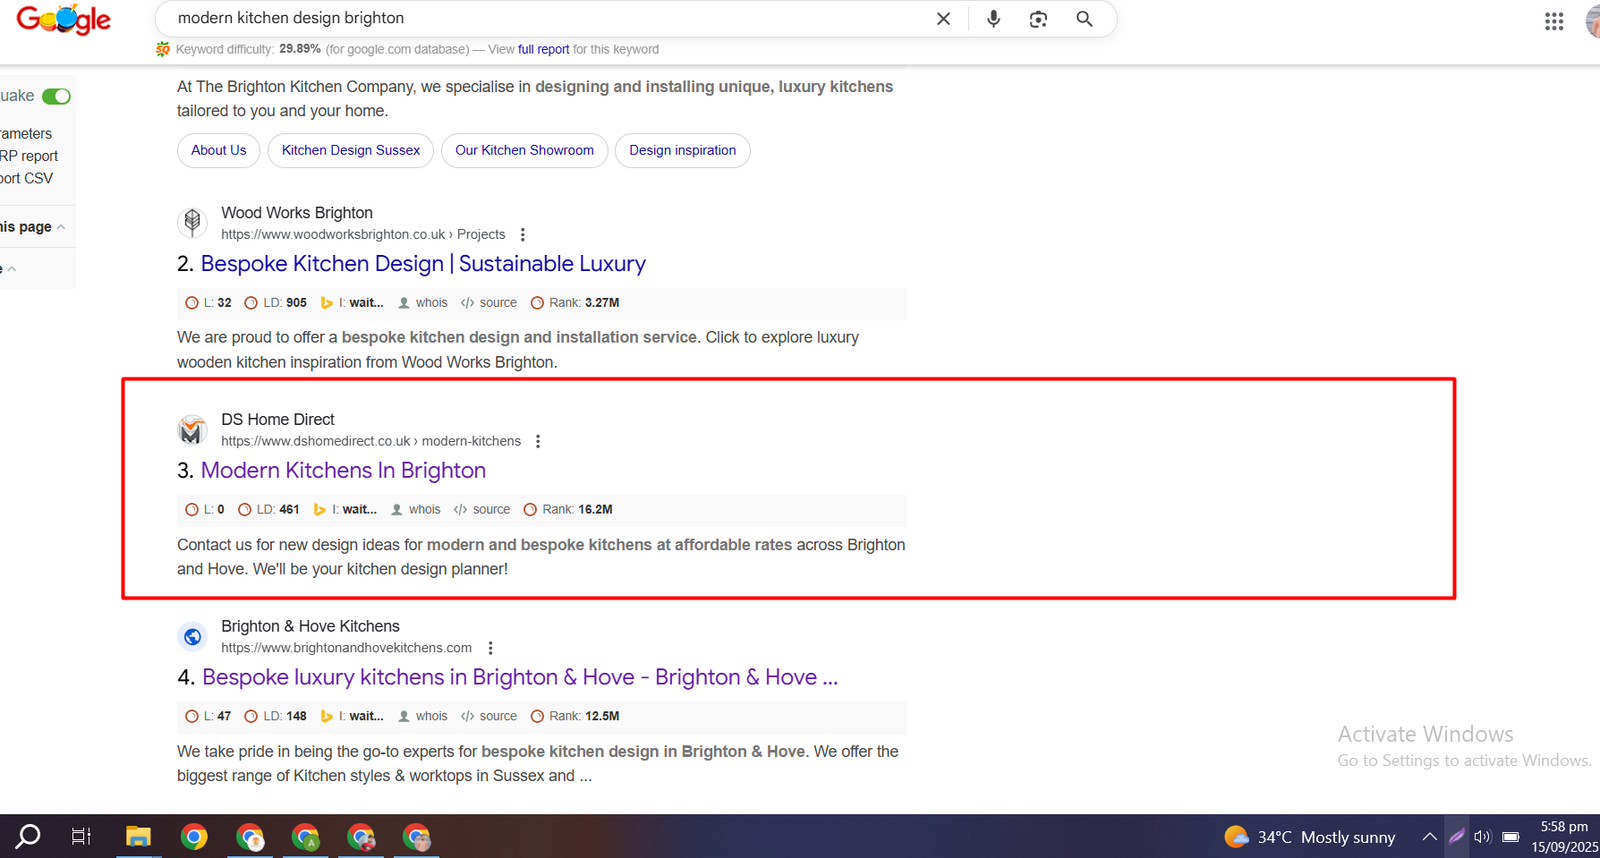Open the full report keyword link

[x=543, y=49]
